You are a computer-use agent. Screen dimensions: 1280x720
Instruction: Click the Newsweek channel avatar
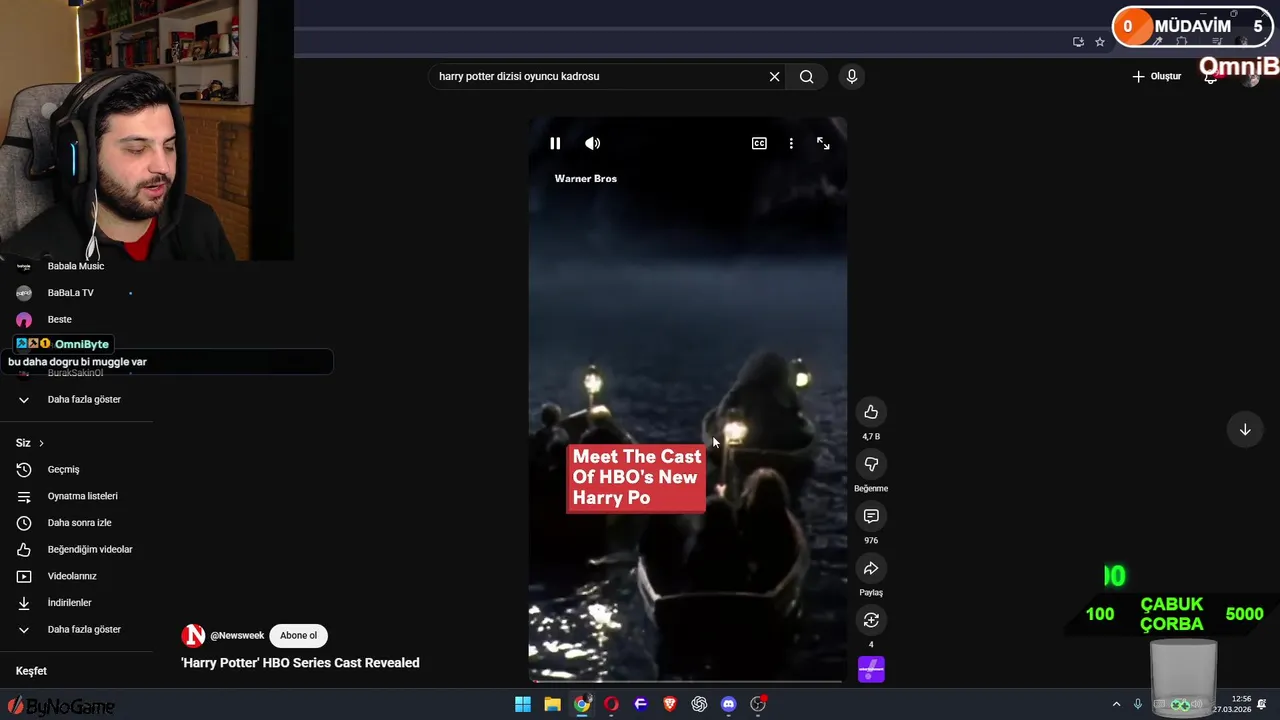(193, 635)
